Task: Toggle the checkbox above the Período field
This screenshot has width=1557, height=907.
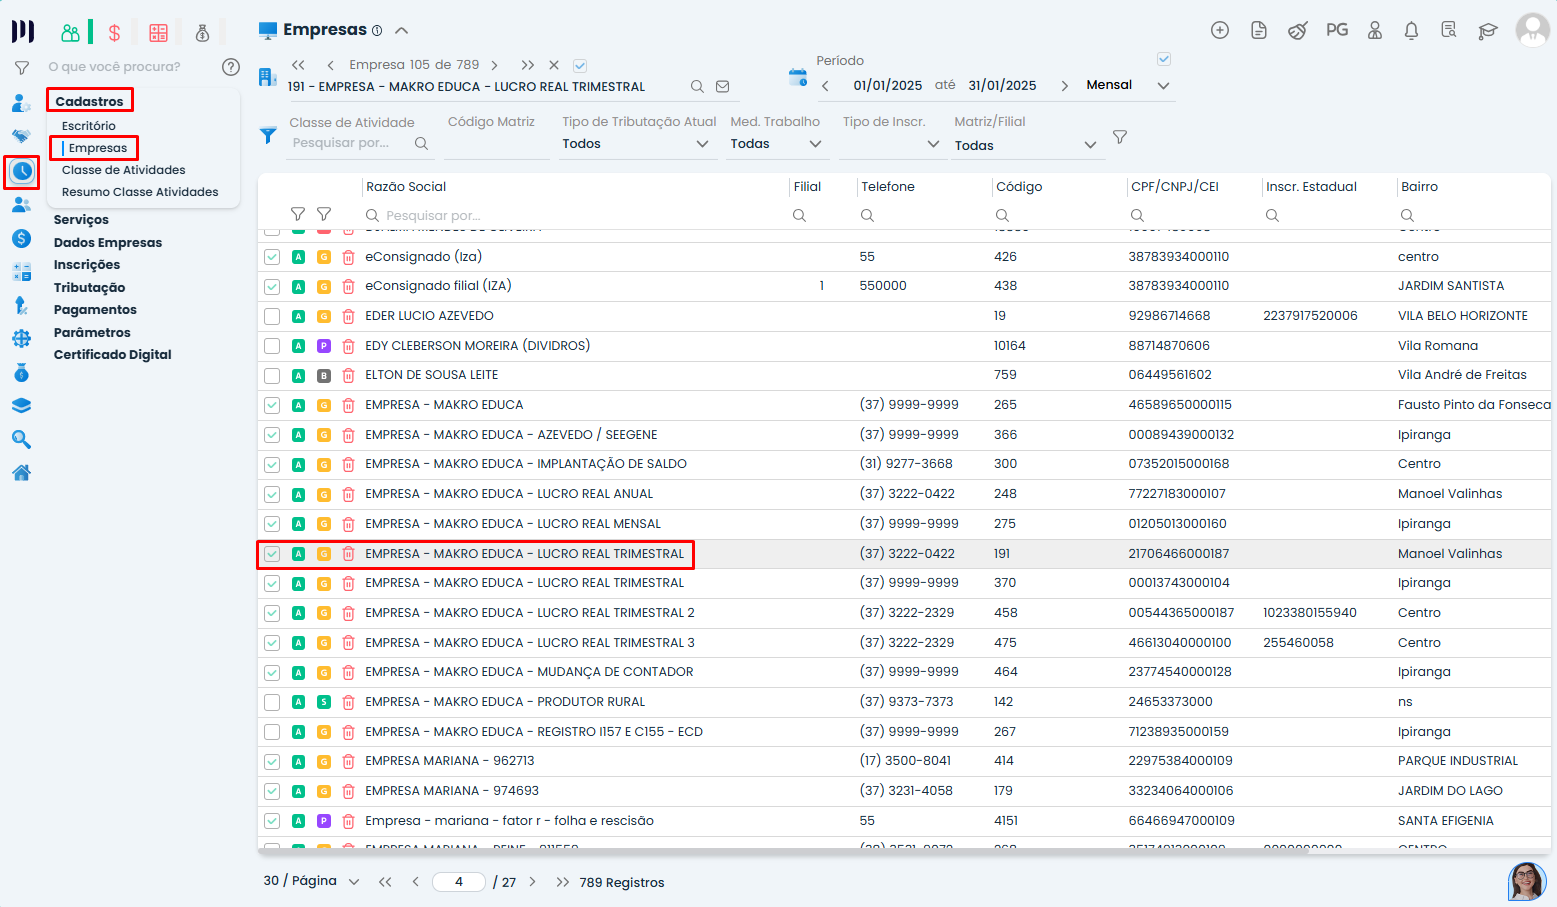Action: (1163, 59)
